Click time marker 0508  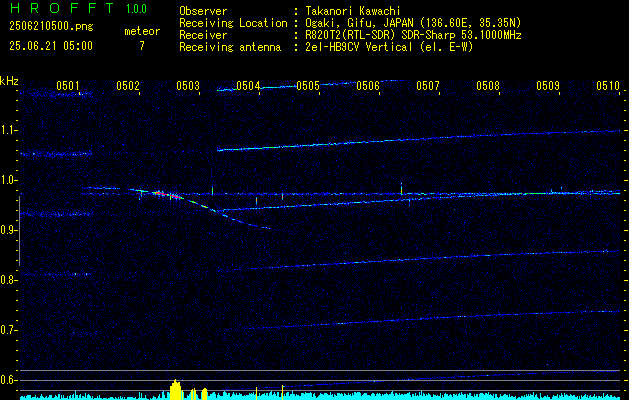tap(488, 85)
